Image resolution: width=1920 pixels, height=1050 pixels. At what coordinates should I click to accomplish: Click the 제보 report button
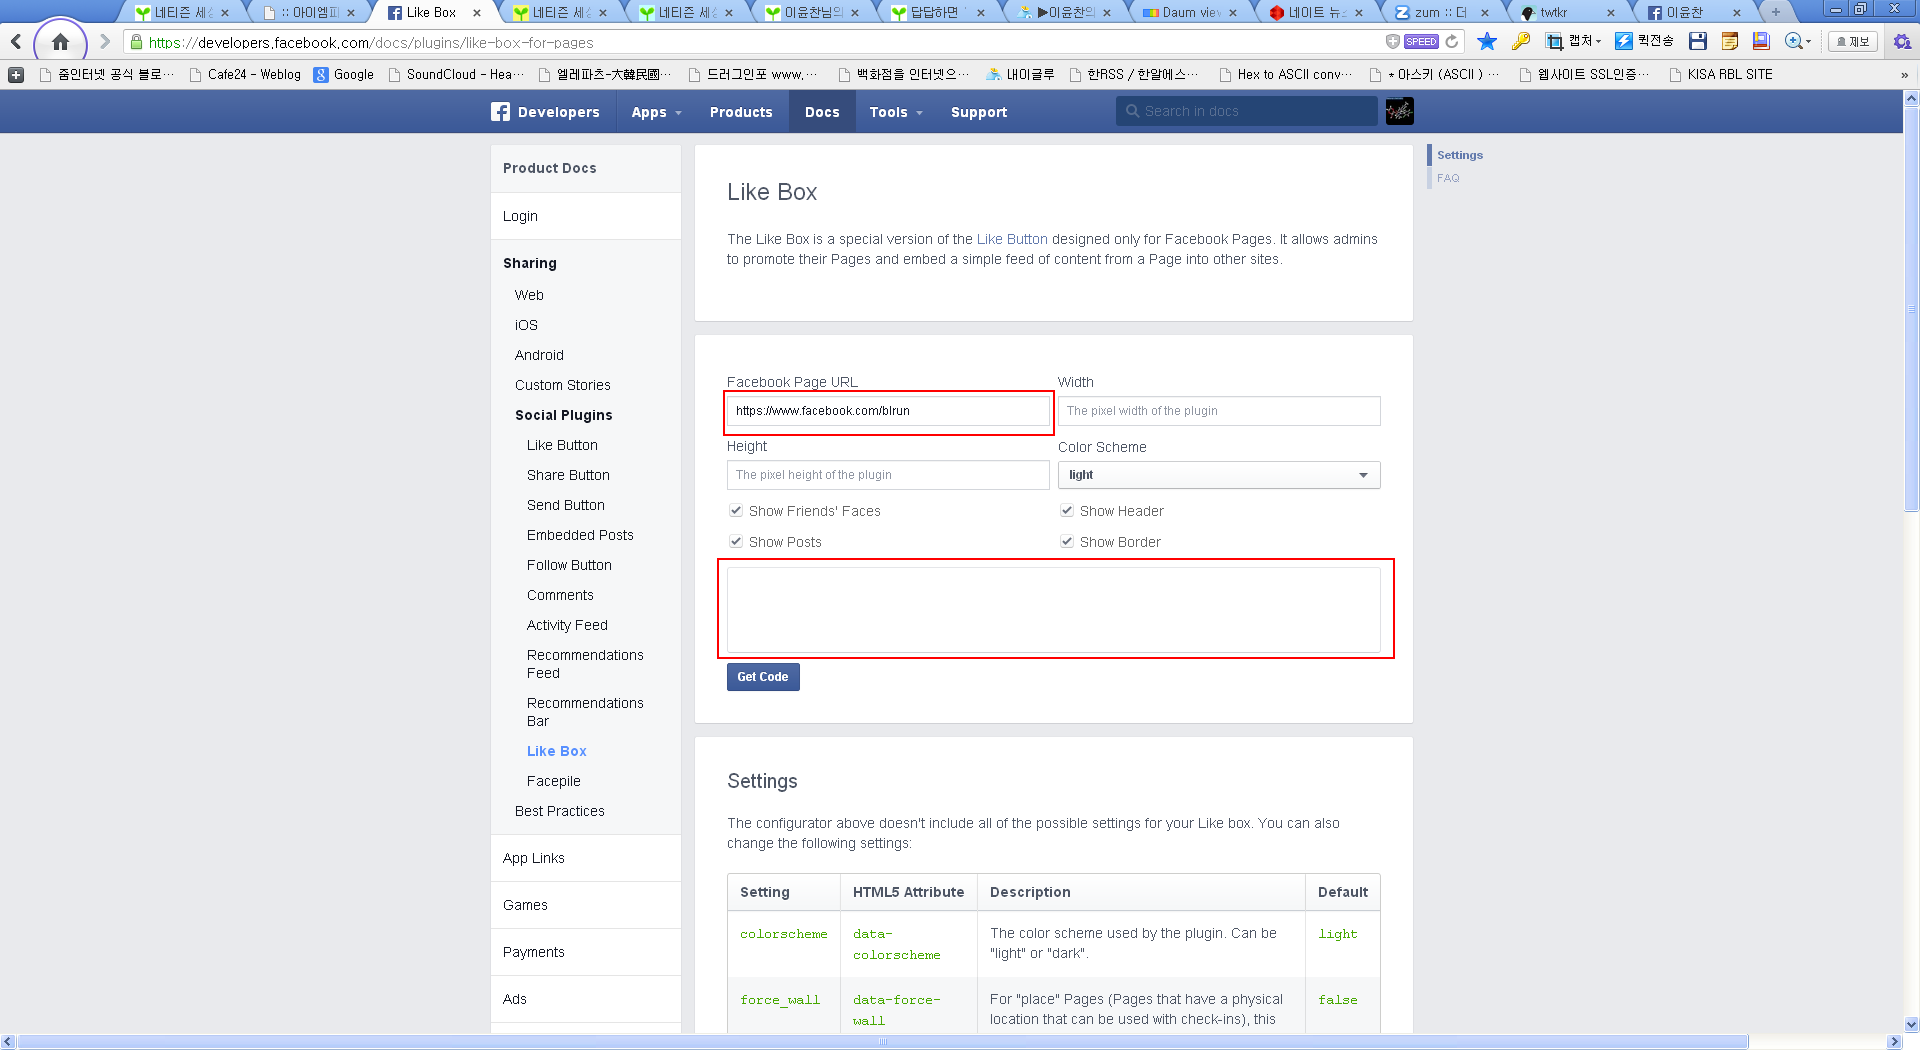click(1853, 41)
